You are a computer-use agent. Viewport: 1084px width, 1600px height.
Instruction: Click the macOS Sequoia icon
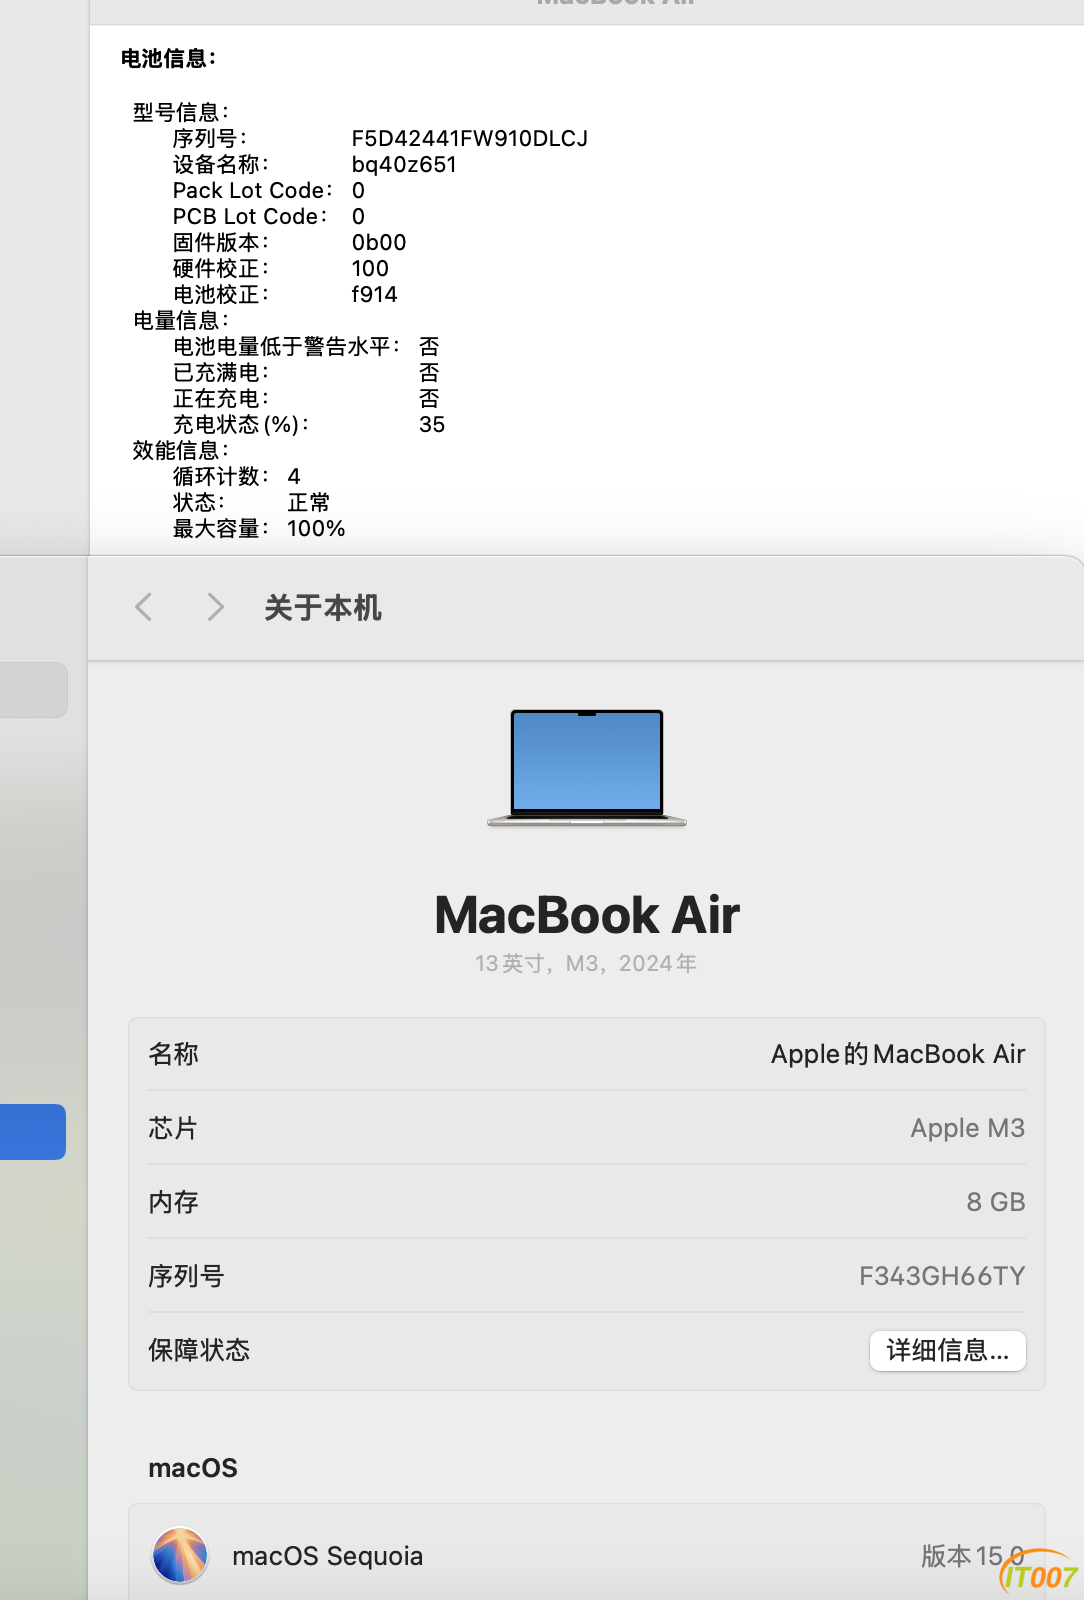click(x=180, y=1556)
